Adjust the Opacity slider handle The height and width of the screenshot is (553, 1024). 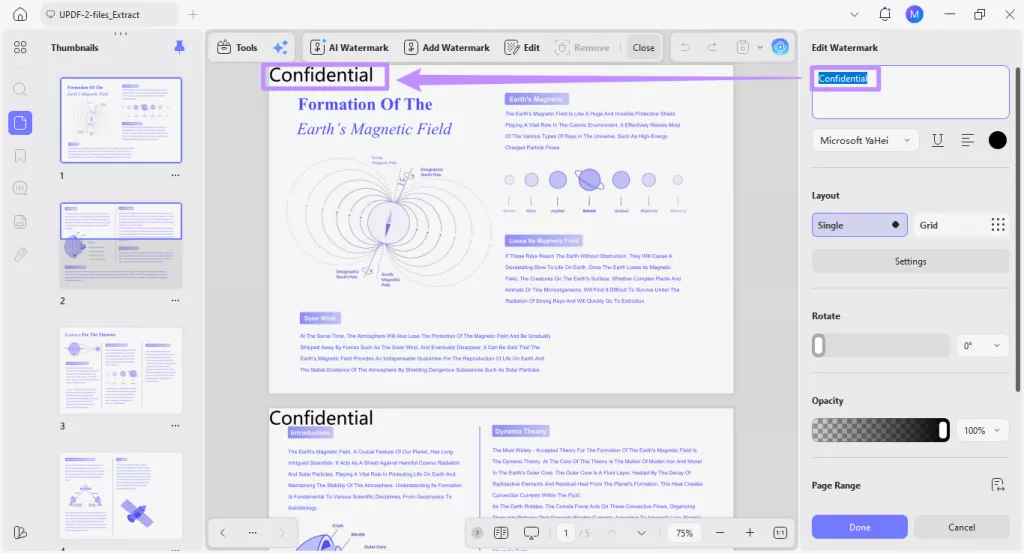tap(943, 430)
